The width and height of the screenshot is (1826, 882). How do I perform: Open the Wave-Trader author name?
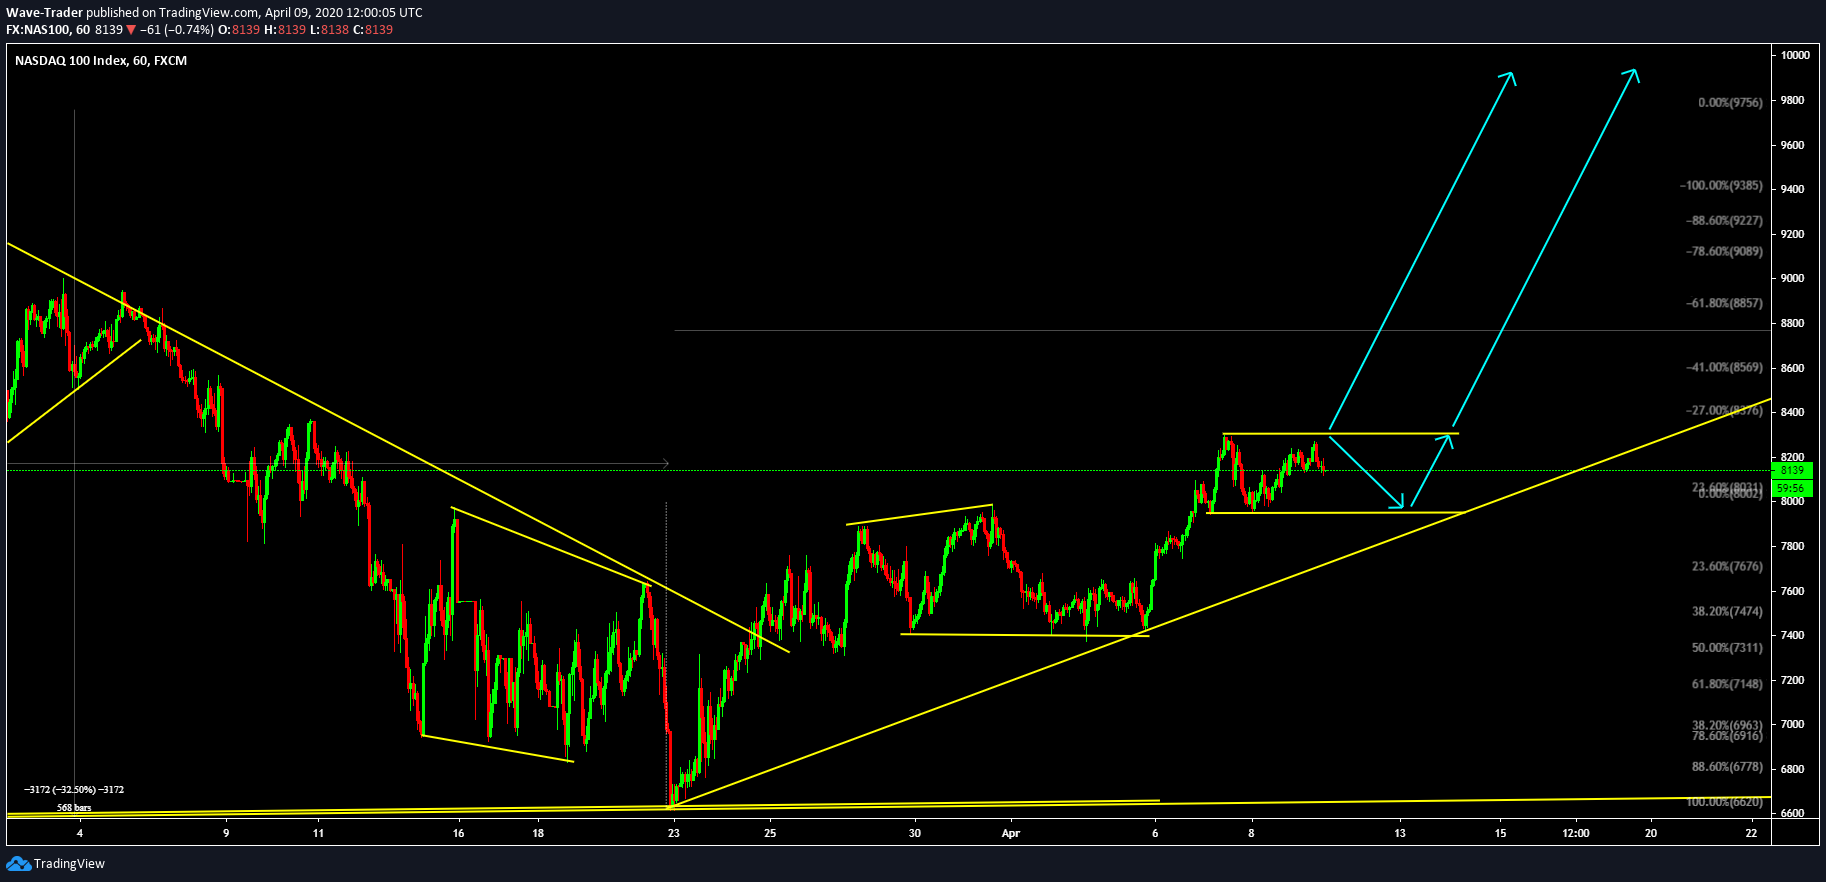coord(44,13)
